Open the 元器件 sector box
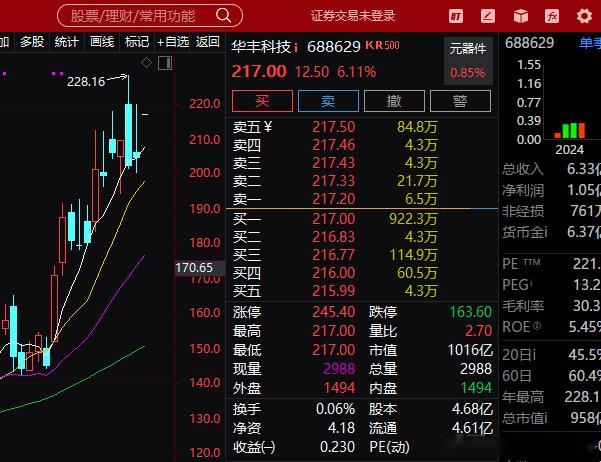The image size is (601, 462). [x=468, y=61]
